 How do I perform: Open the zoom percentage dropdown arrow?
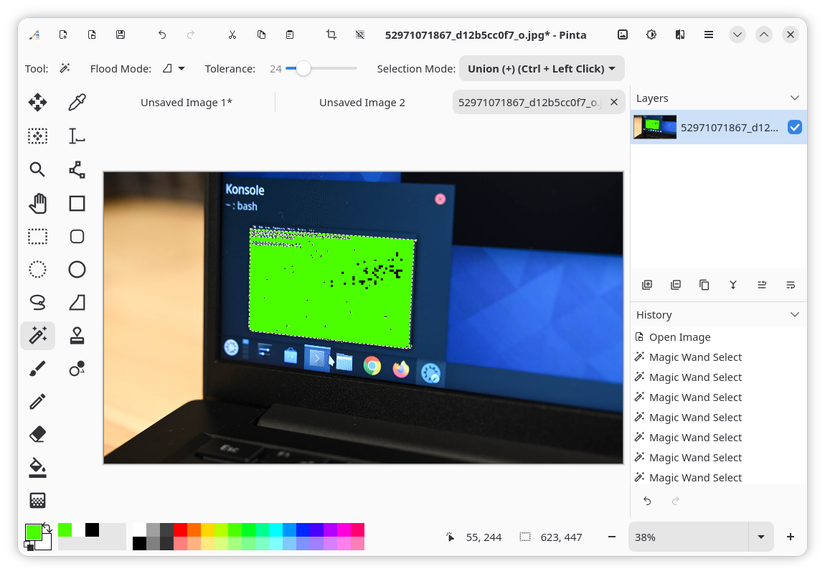[x=761, y=537]
